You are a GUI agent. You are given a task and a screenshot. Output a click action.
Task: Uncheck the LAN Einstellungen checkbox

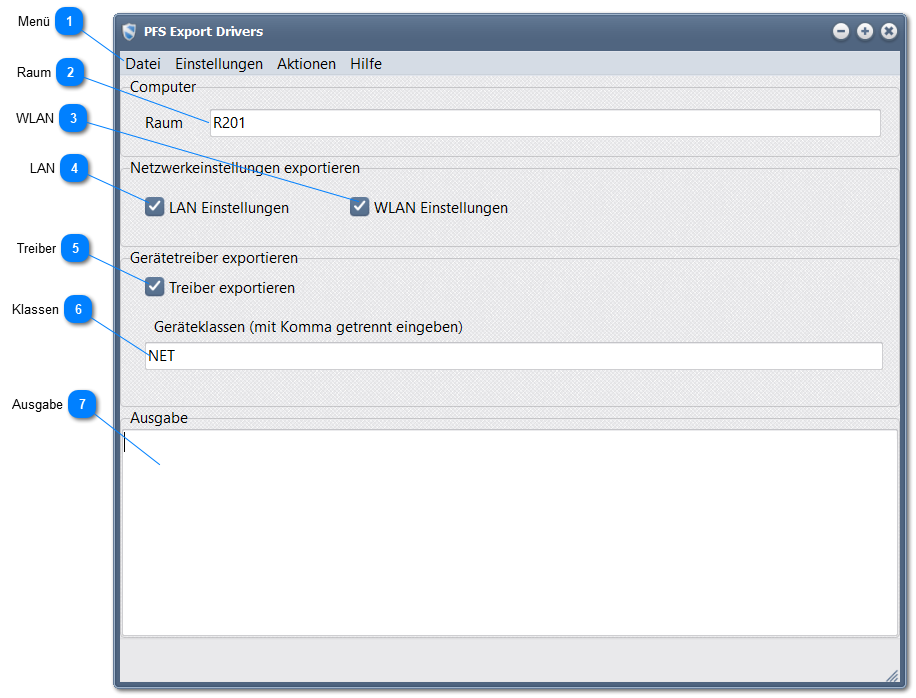click(155, 207)
